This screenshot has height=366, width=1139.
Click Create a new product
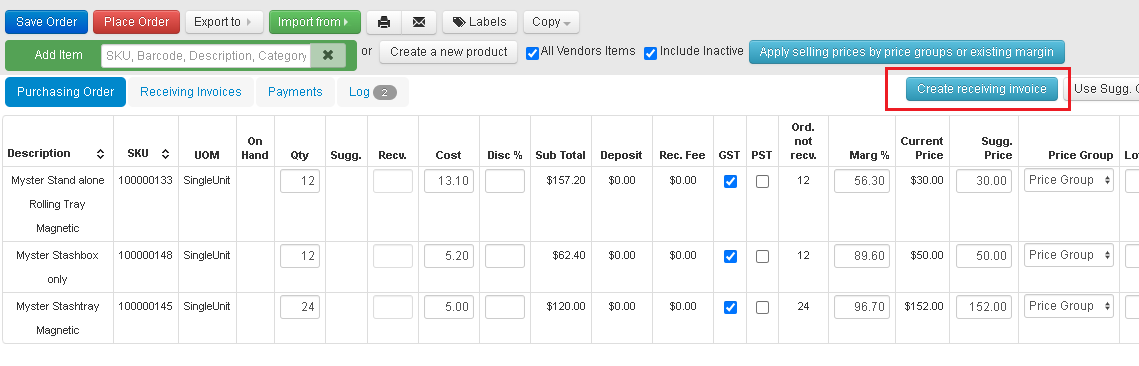448,52
